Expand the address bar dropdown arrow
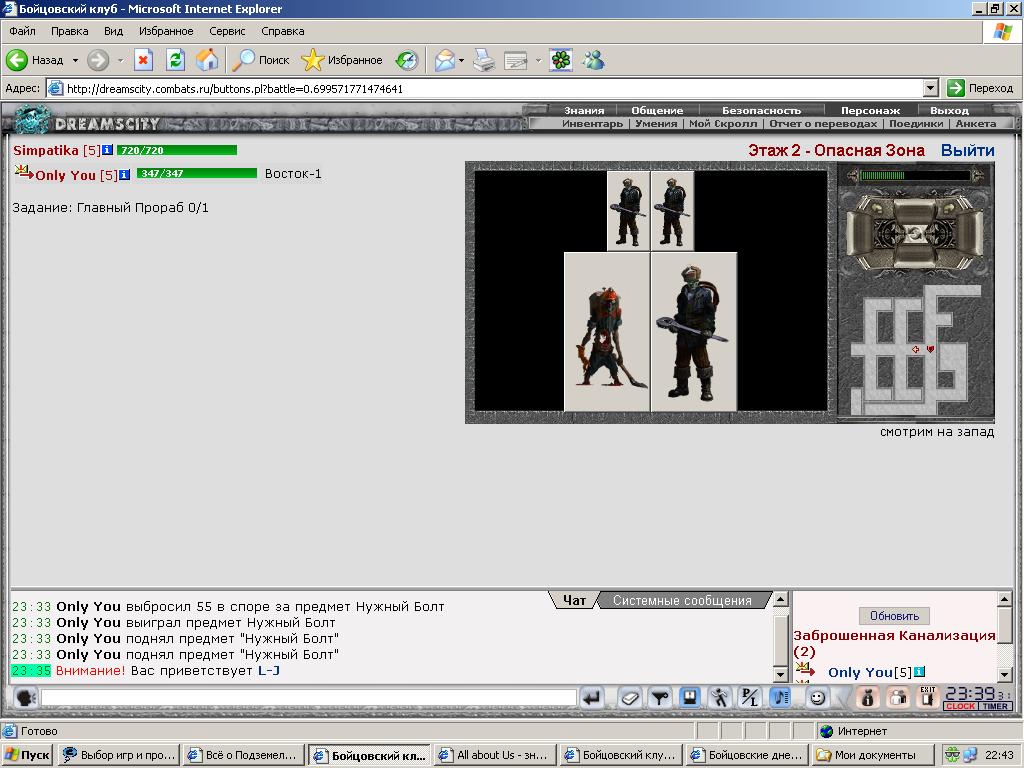The height and width of the screenshot is (768, 1024). coord(931,88)
